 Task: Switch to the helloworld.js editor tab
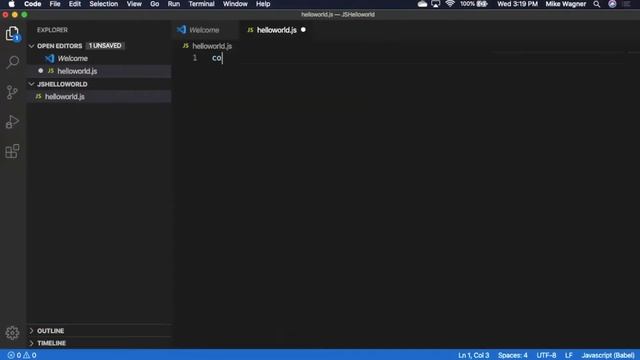[276, 30]
